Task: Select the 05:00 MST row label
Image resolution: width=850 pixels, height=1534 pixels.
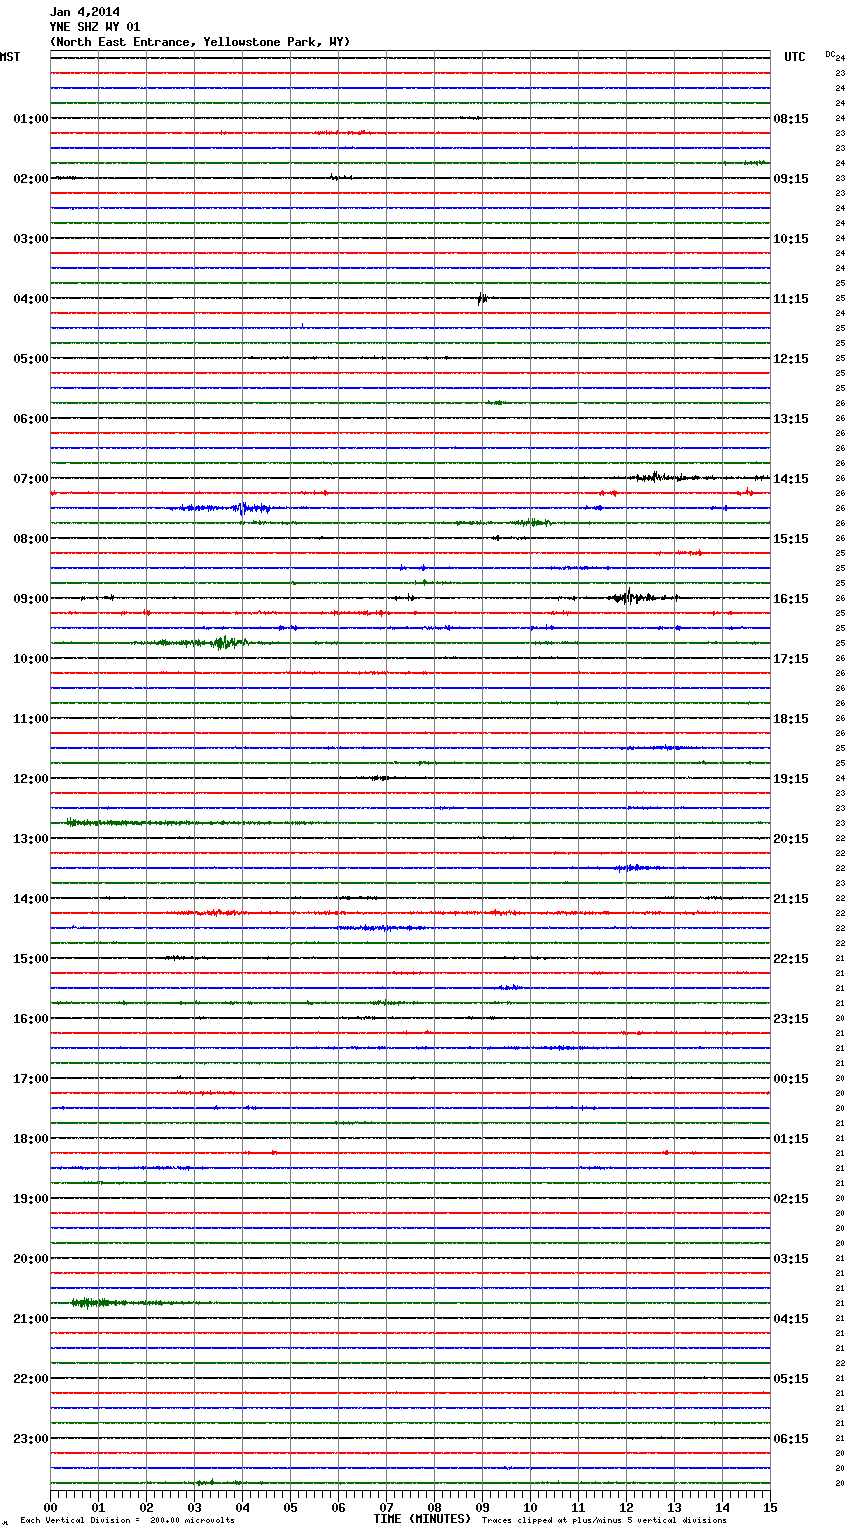Action: [x=31, y=358]
